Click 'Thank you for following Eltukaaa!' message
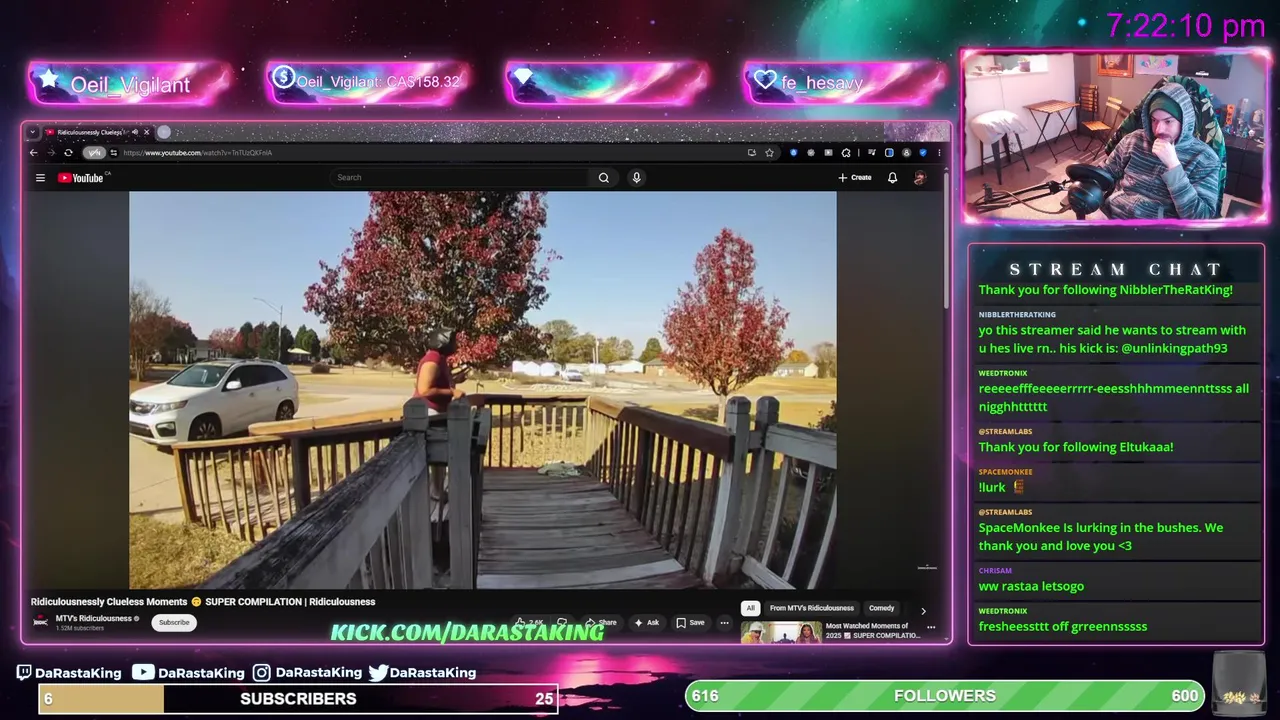The width and height of the screenshot is (1280, 720). click(x=1076, y=447)
